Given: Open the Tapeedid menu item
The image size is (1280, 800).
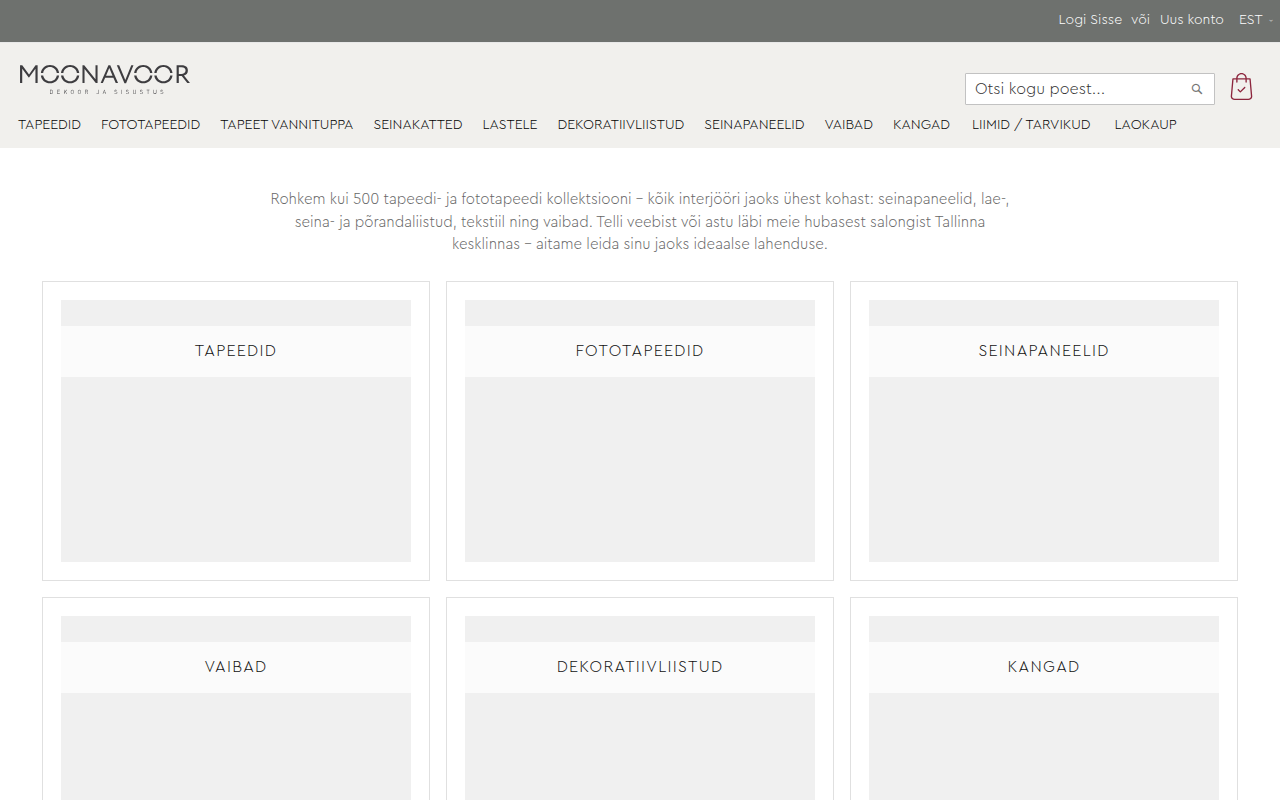Looking at the screenshot, I should [x=50, y=125].
